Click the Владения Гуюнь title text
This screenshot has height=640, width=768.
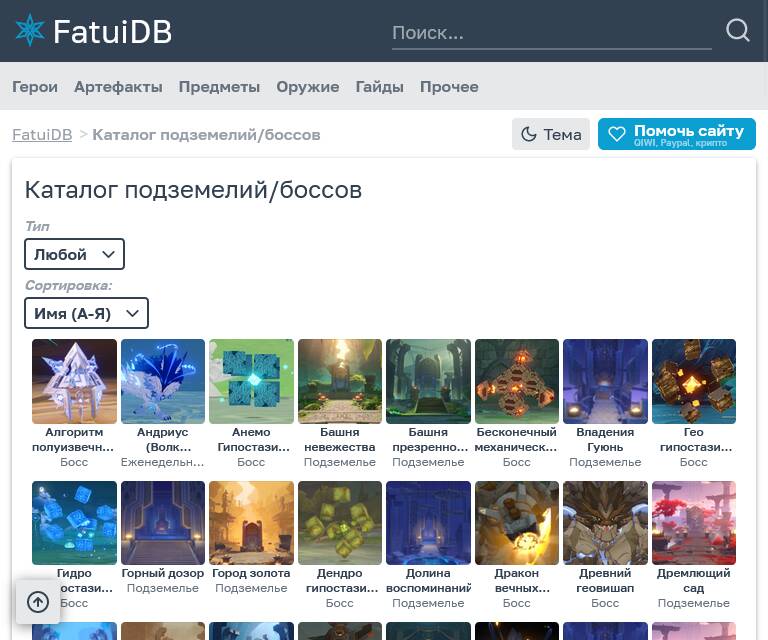(x=605, y=440)
